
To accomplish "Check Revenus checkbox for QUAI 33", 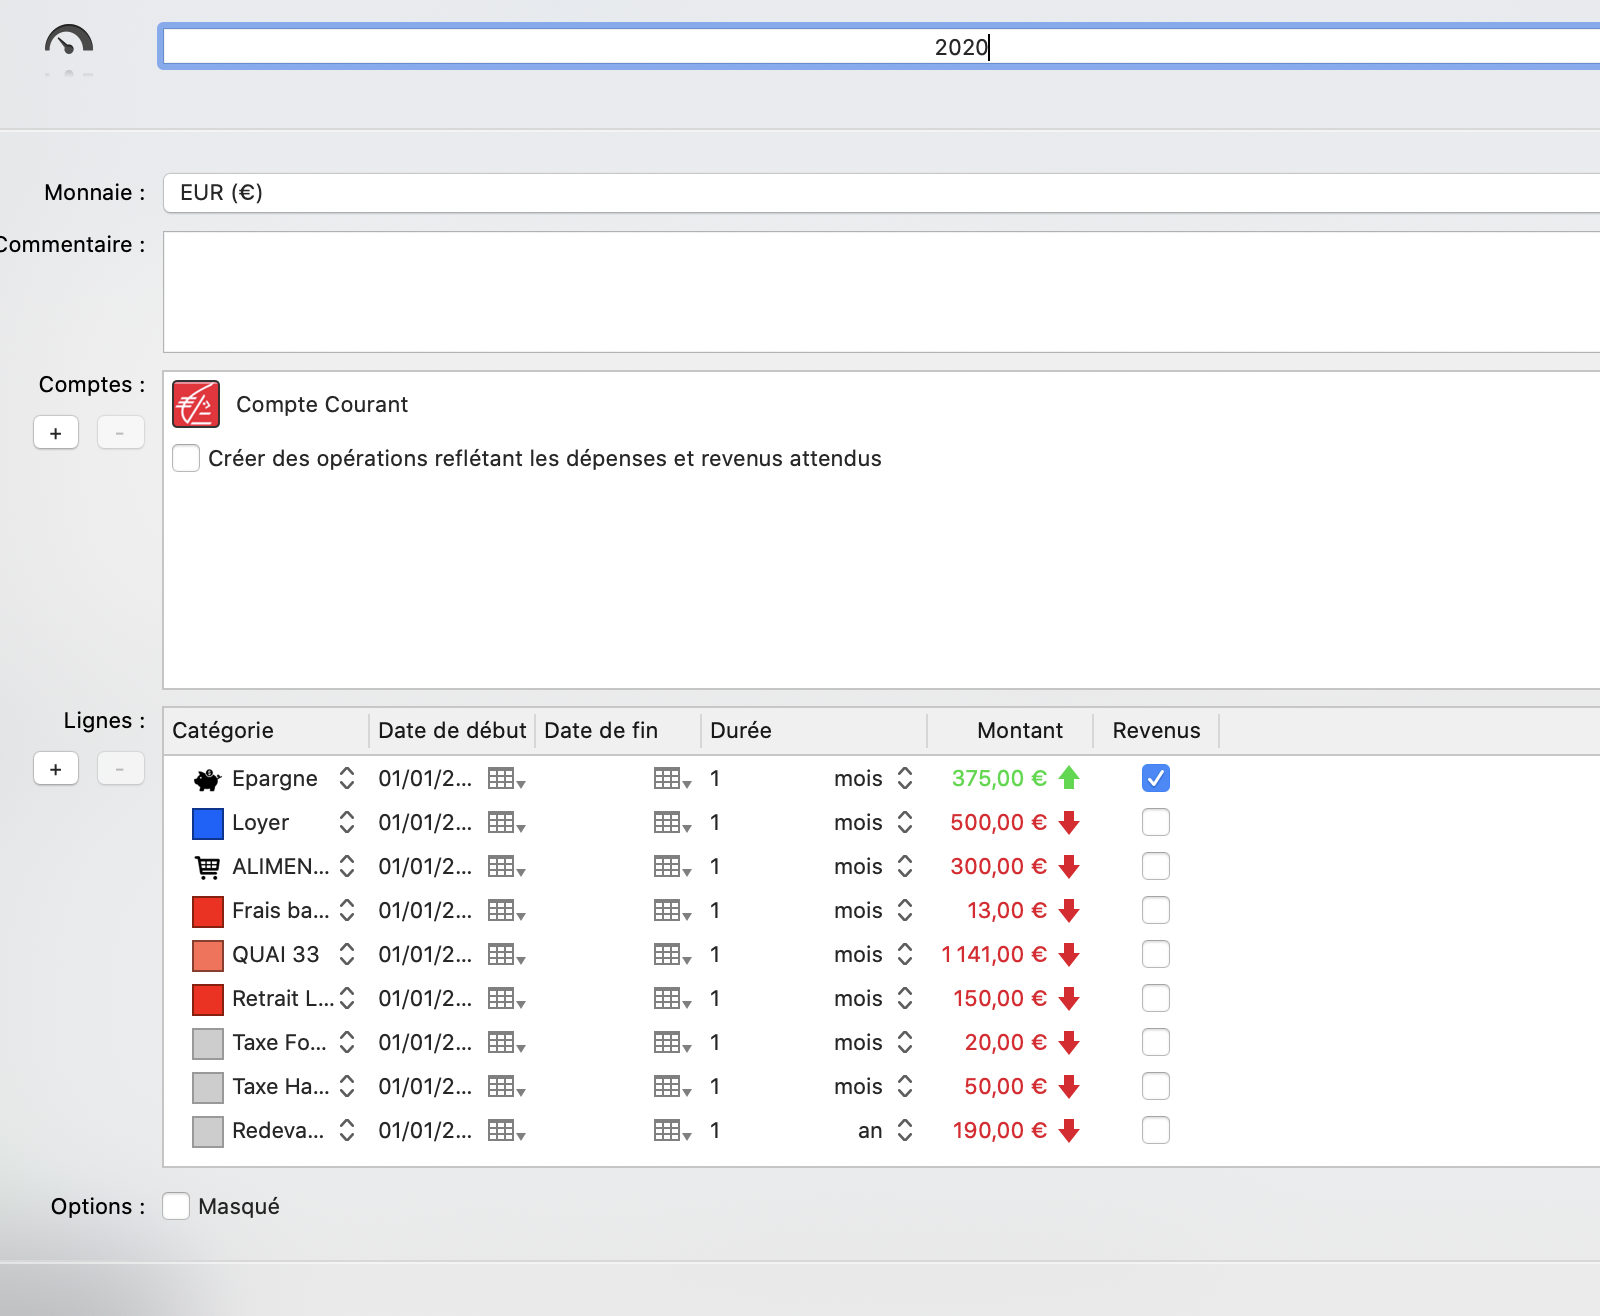I will tap(1156, 954).
